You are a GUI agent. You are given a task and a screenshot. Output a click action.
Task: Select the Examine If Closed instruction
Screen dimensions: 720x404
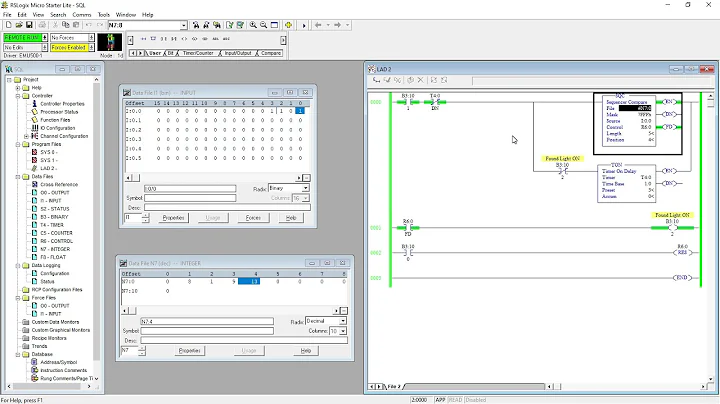point(164,39)
